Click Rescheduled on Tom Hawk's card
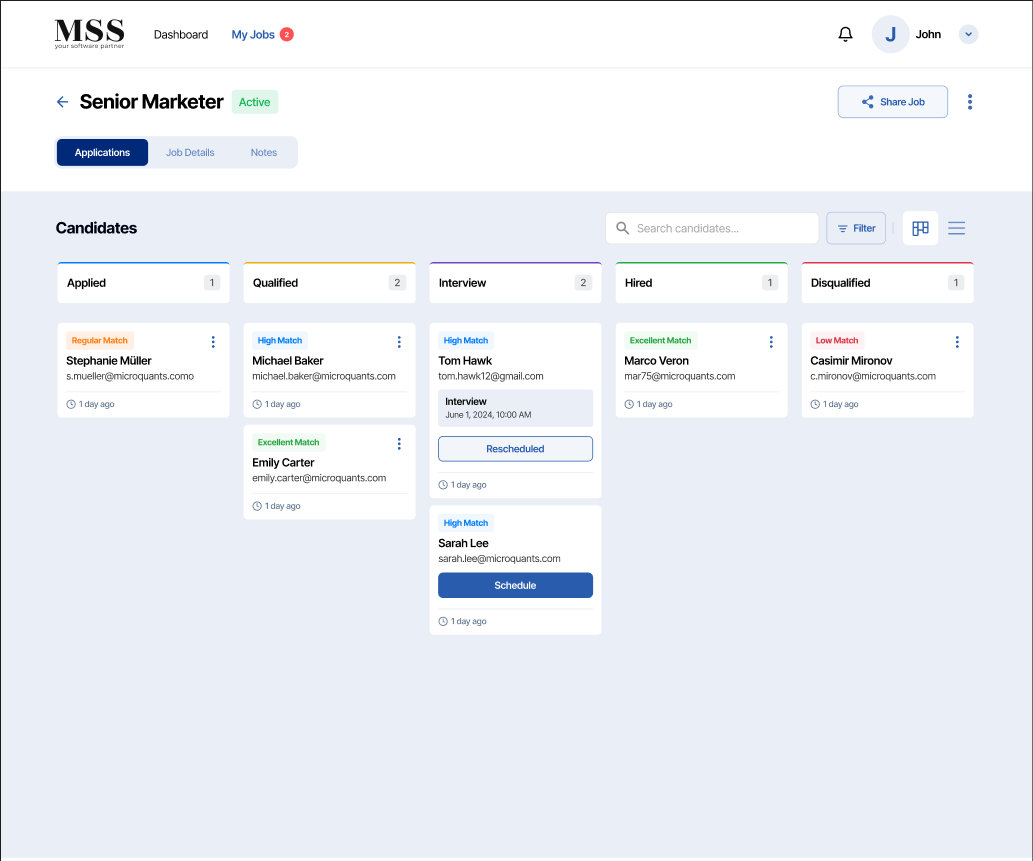 pos(515,448)
